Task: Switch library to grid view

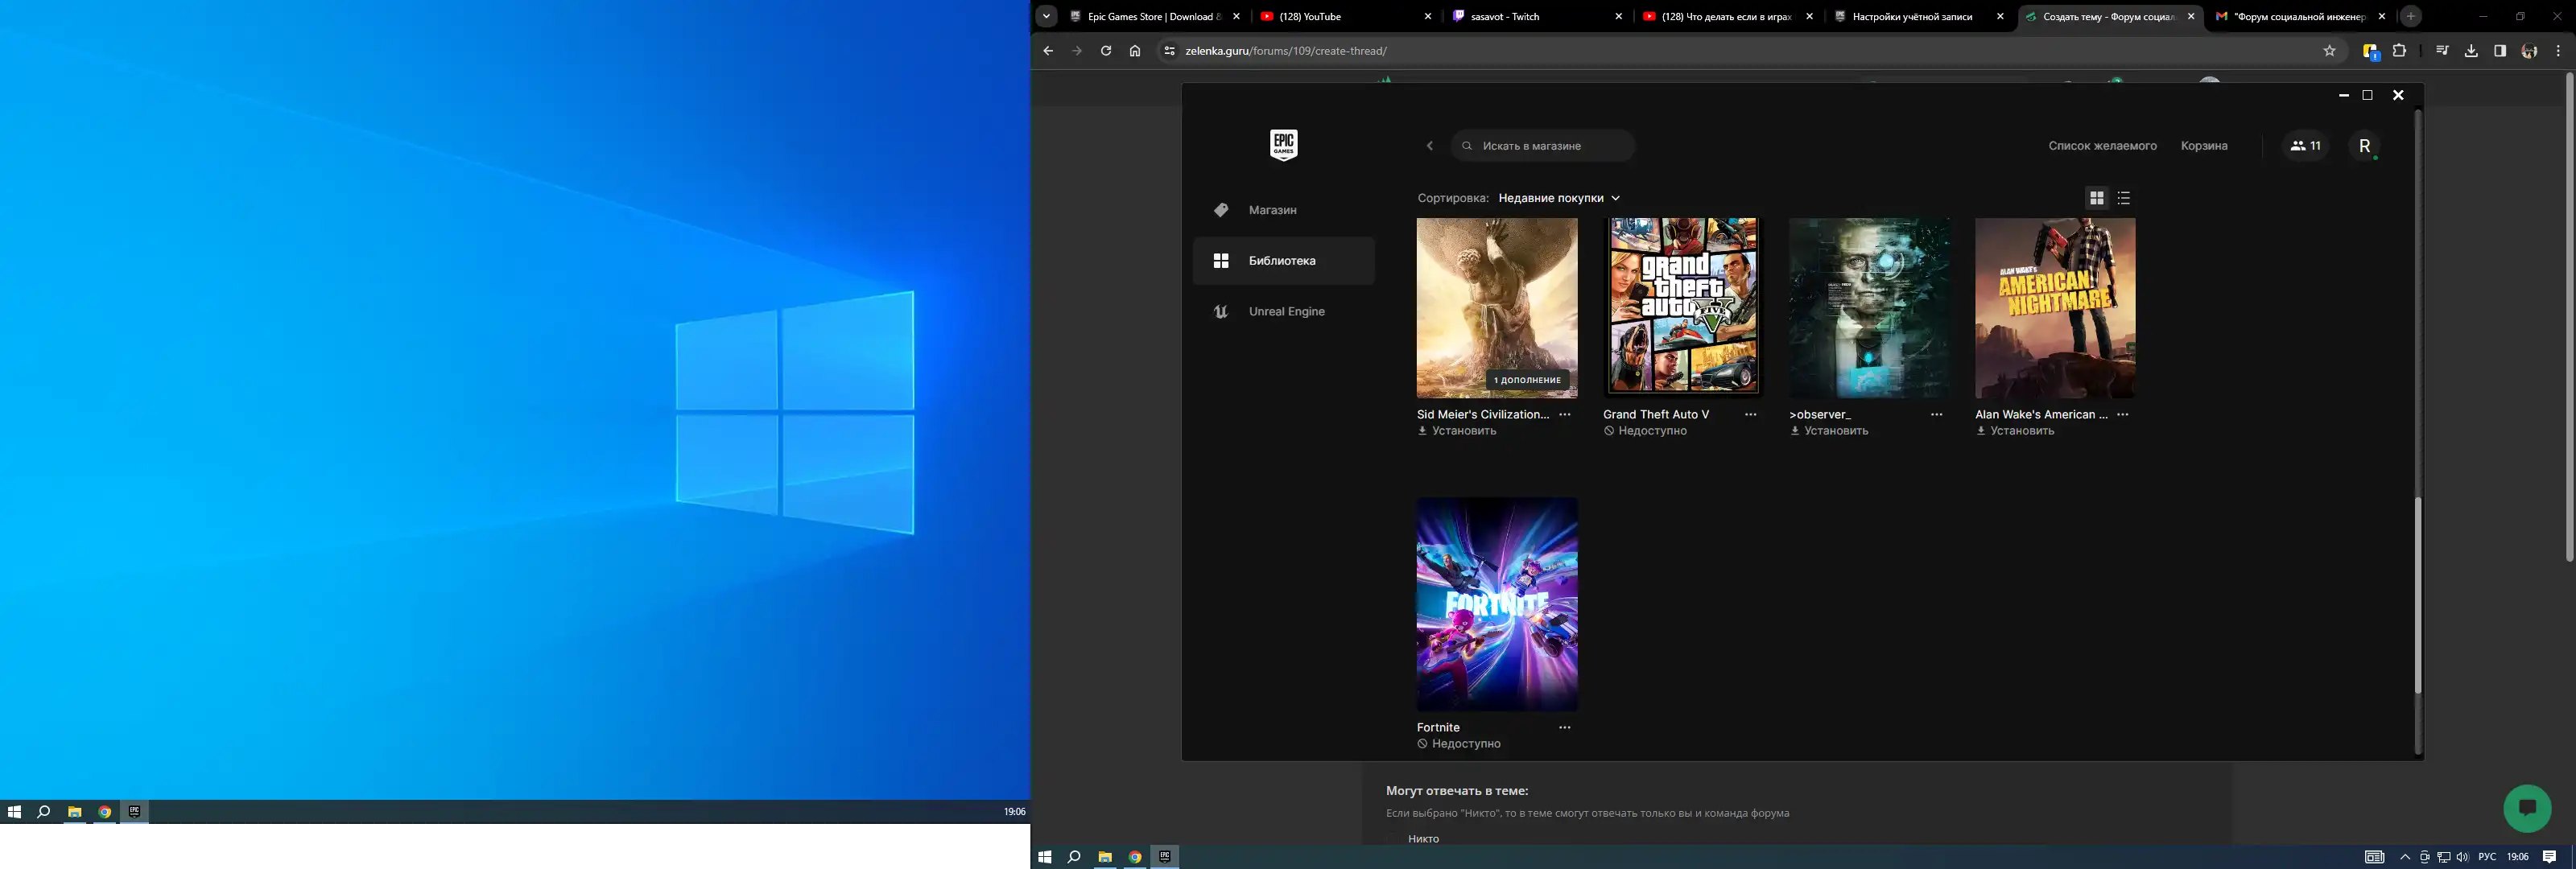Action: pos(2097,198)
